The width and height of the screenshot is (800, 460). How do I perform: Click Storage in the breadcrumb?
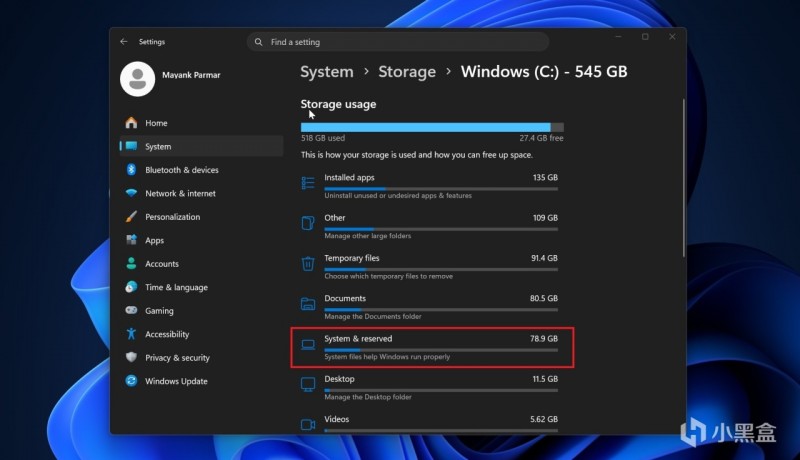407,72
